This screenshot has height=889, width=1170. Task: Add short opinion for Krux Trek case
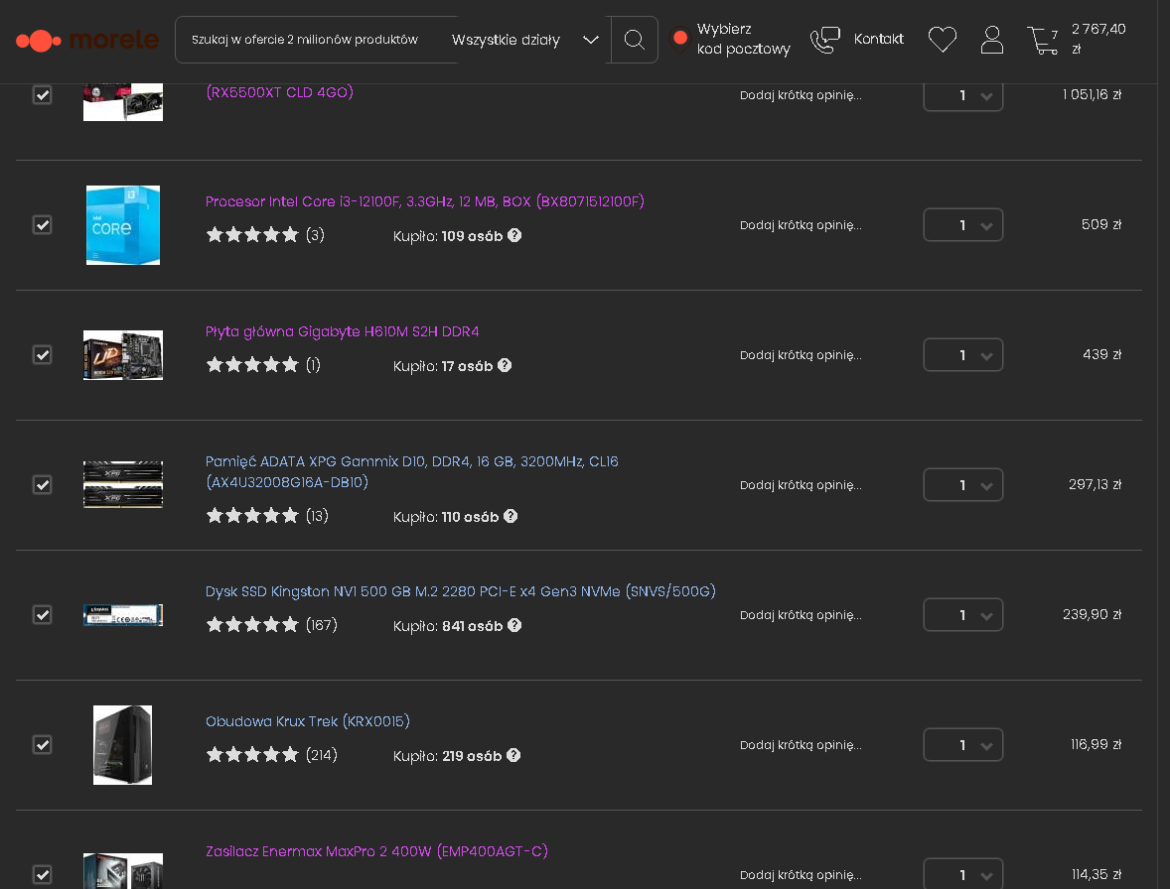(801, 744)
